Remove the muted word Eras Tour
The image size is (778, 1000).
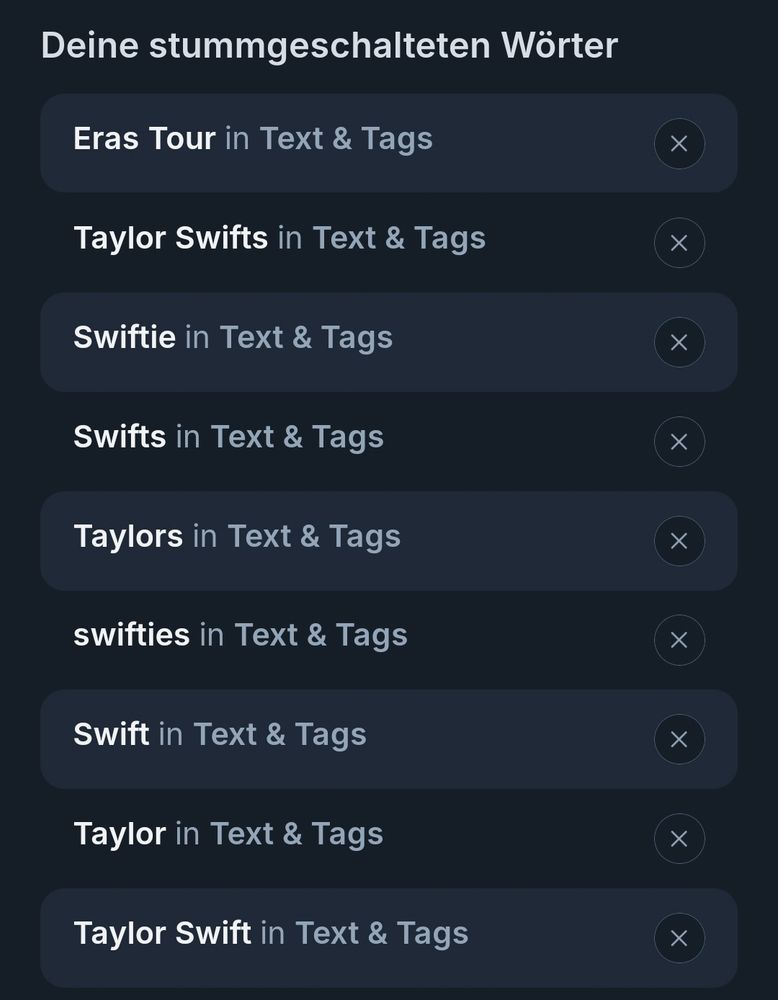tap(679, 143)
